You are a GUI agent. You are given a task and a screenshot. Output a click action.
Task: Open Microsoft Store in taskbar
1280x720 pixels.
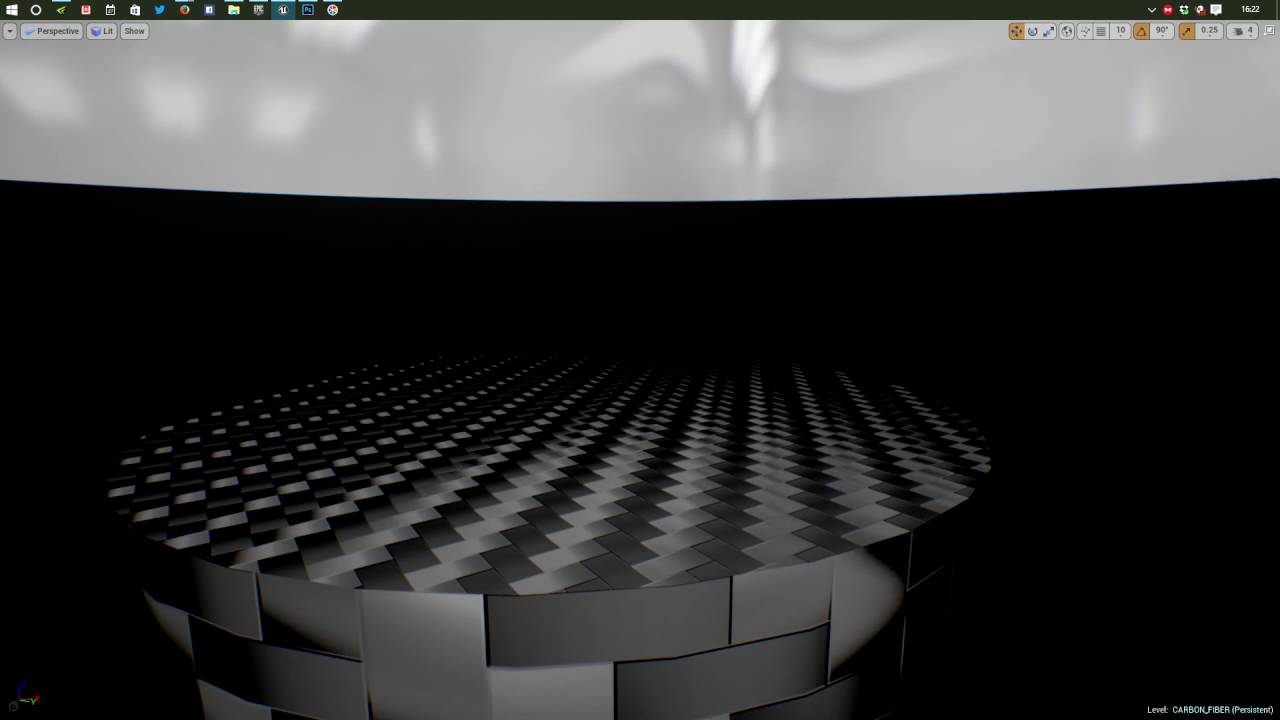pos(135,10)
